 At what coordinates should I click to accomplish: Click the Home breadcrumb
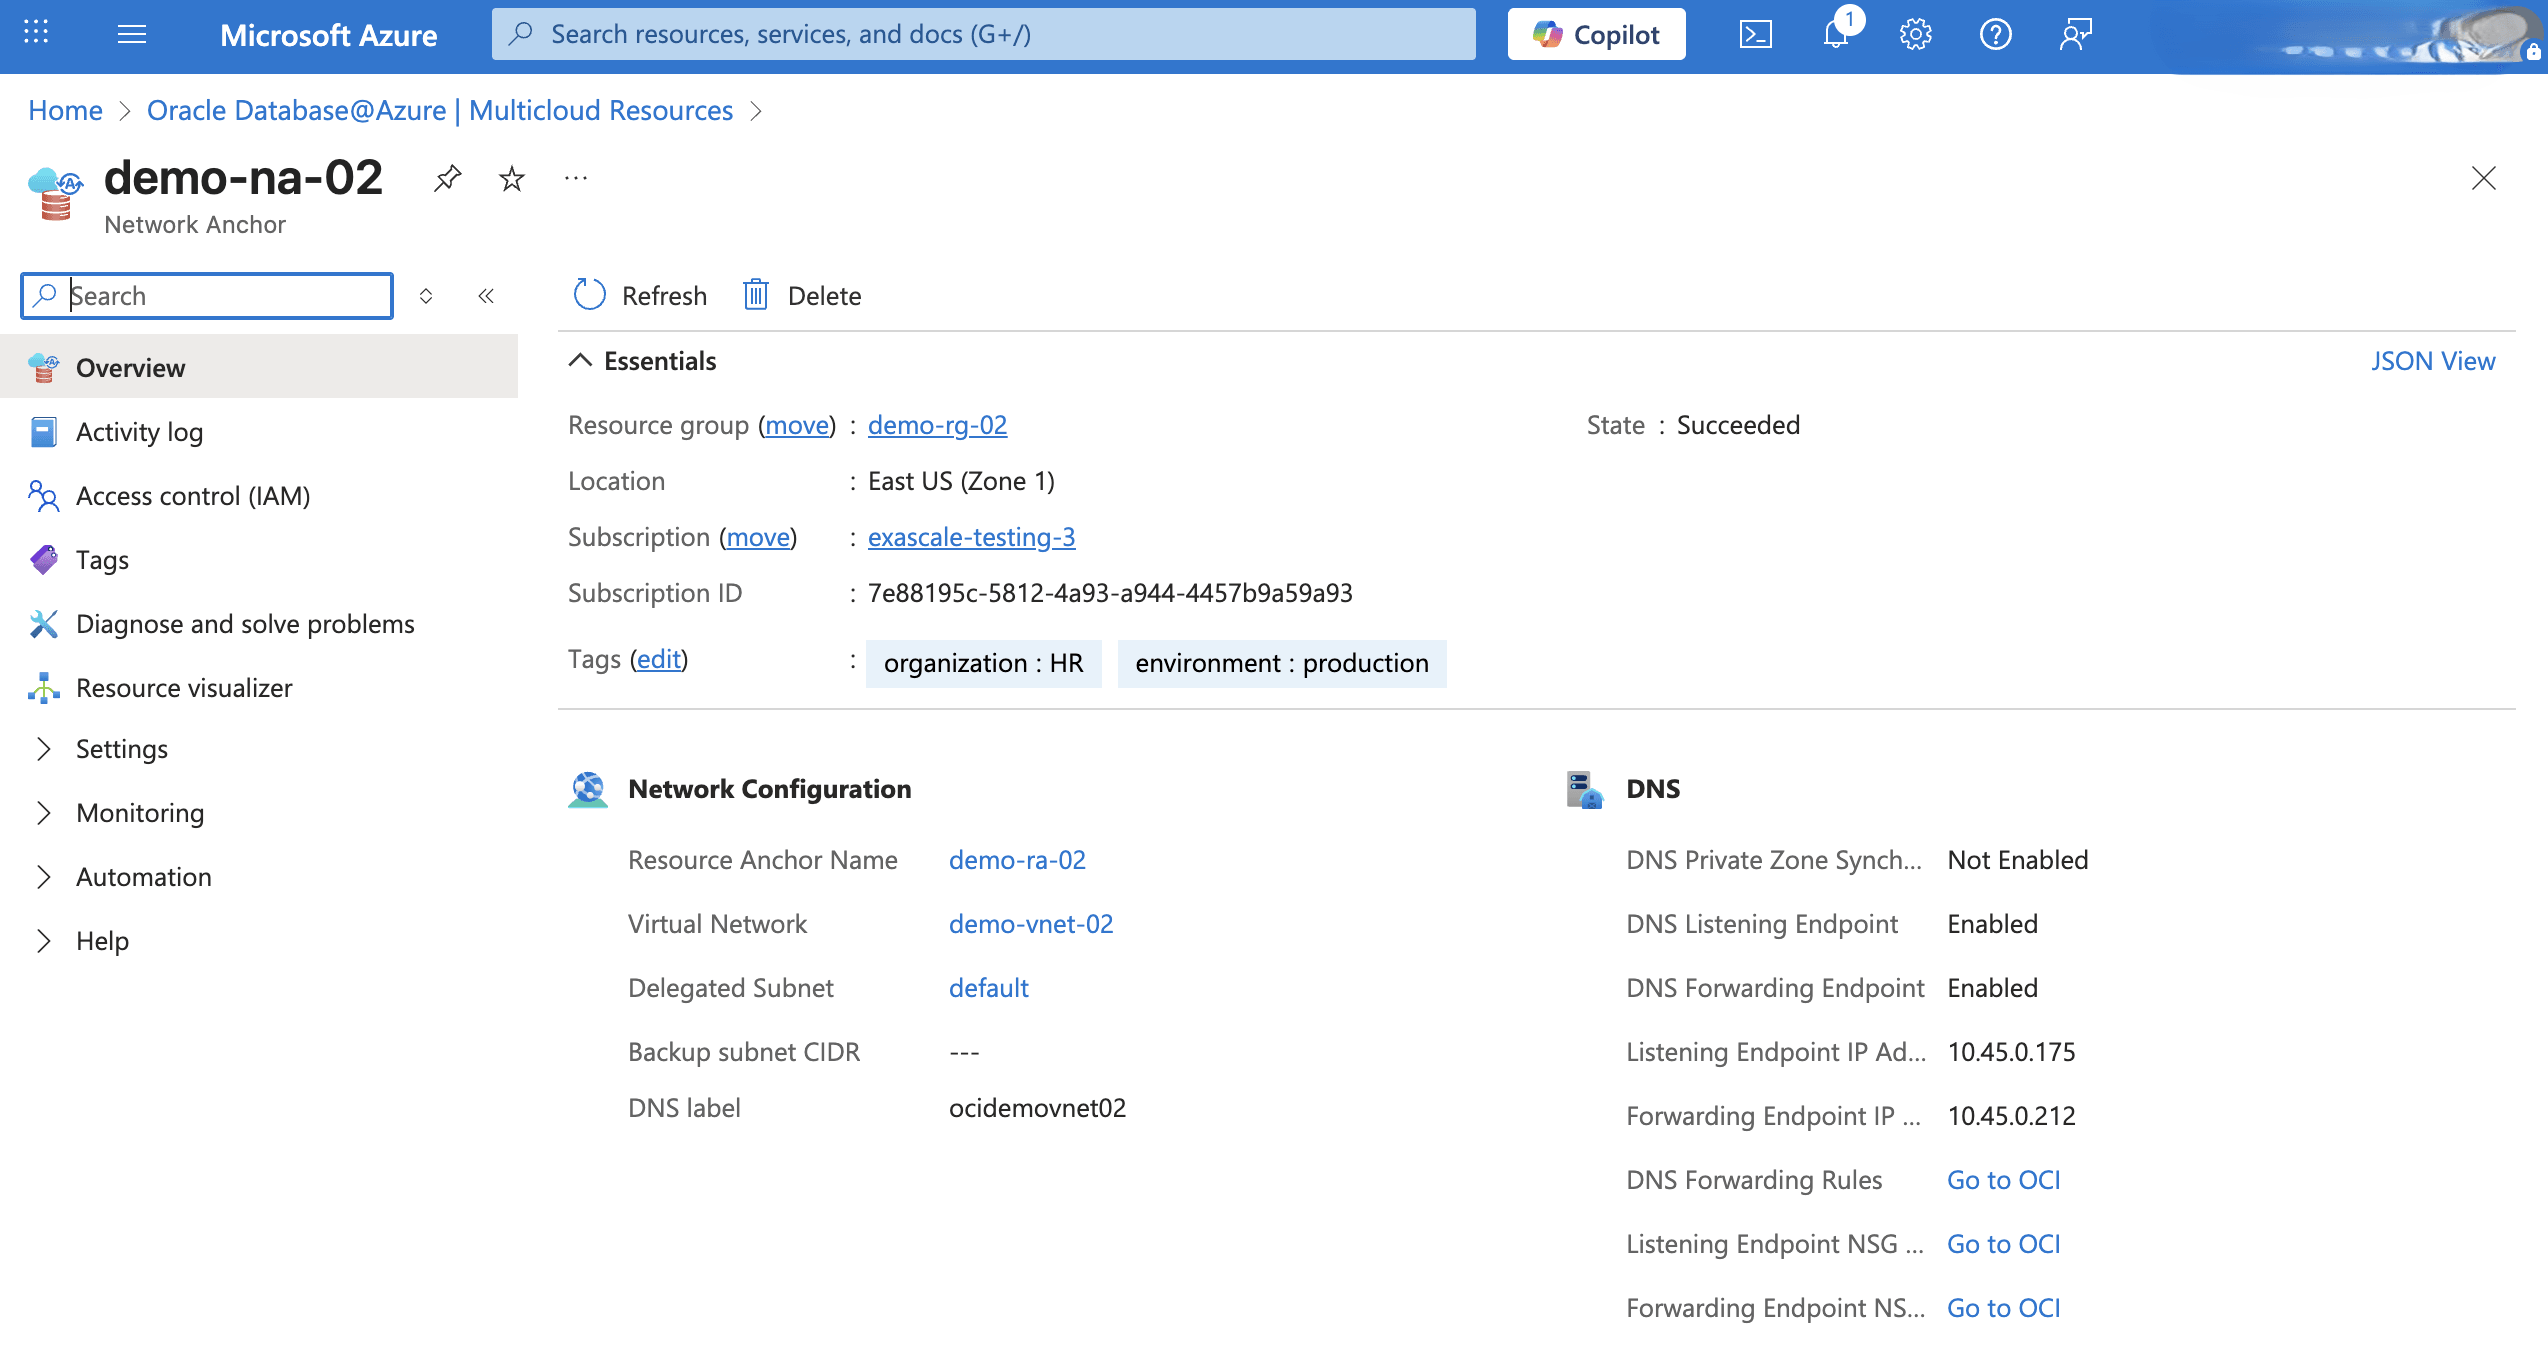[65, 110]
